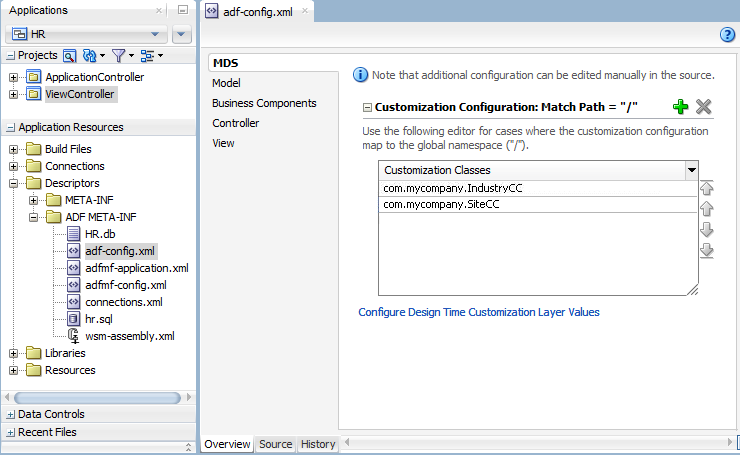Click the green plus add customization icon
This screenshot has height=455, width=740.
point(680,107)
